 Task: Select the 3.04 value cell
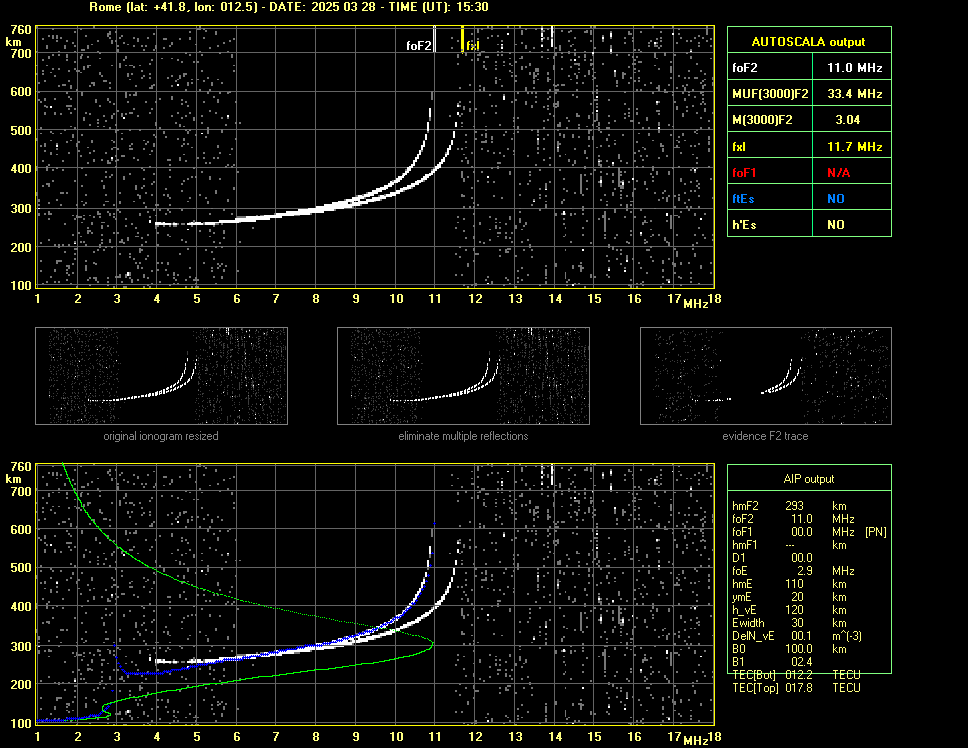point(852,120)
